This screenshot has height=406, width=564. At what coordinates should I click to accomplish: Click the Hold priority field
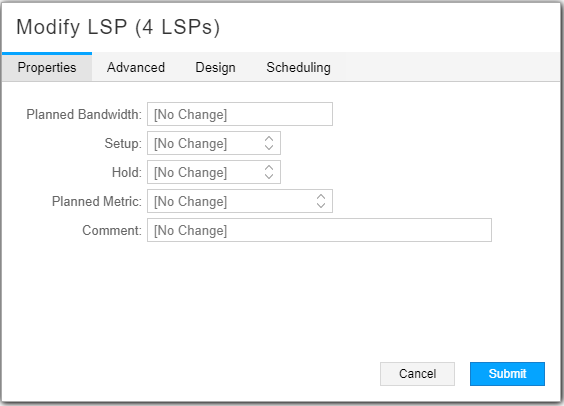tap(214, 172)
